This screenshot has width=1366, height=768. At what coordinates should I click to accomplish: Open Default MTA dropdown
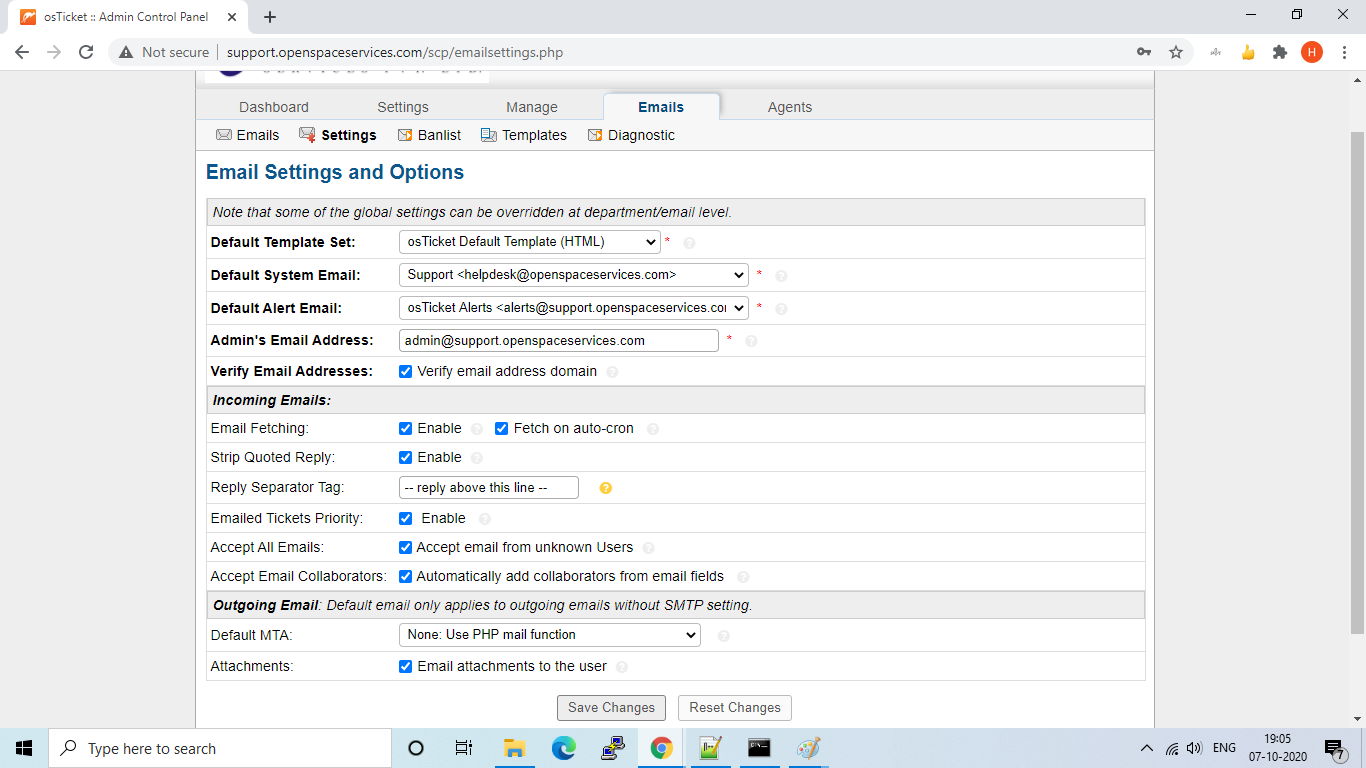pos(549,634)
